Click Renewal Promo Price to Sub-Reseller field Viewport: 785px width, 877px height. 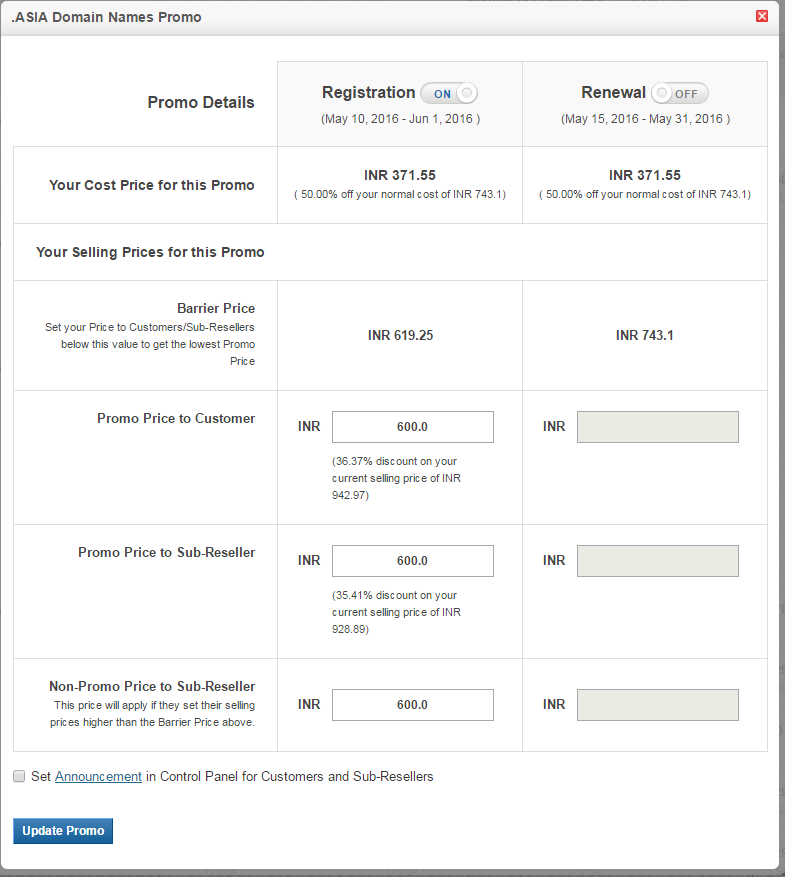click(657, 561)
